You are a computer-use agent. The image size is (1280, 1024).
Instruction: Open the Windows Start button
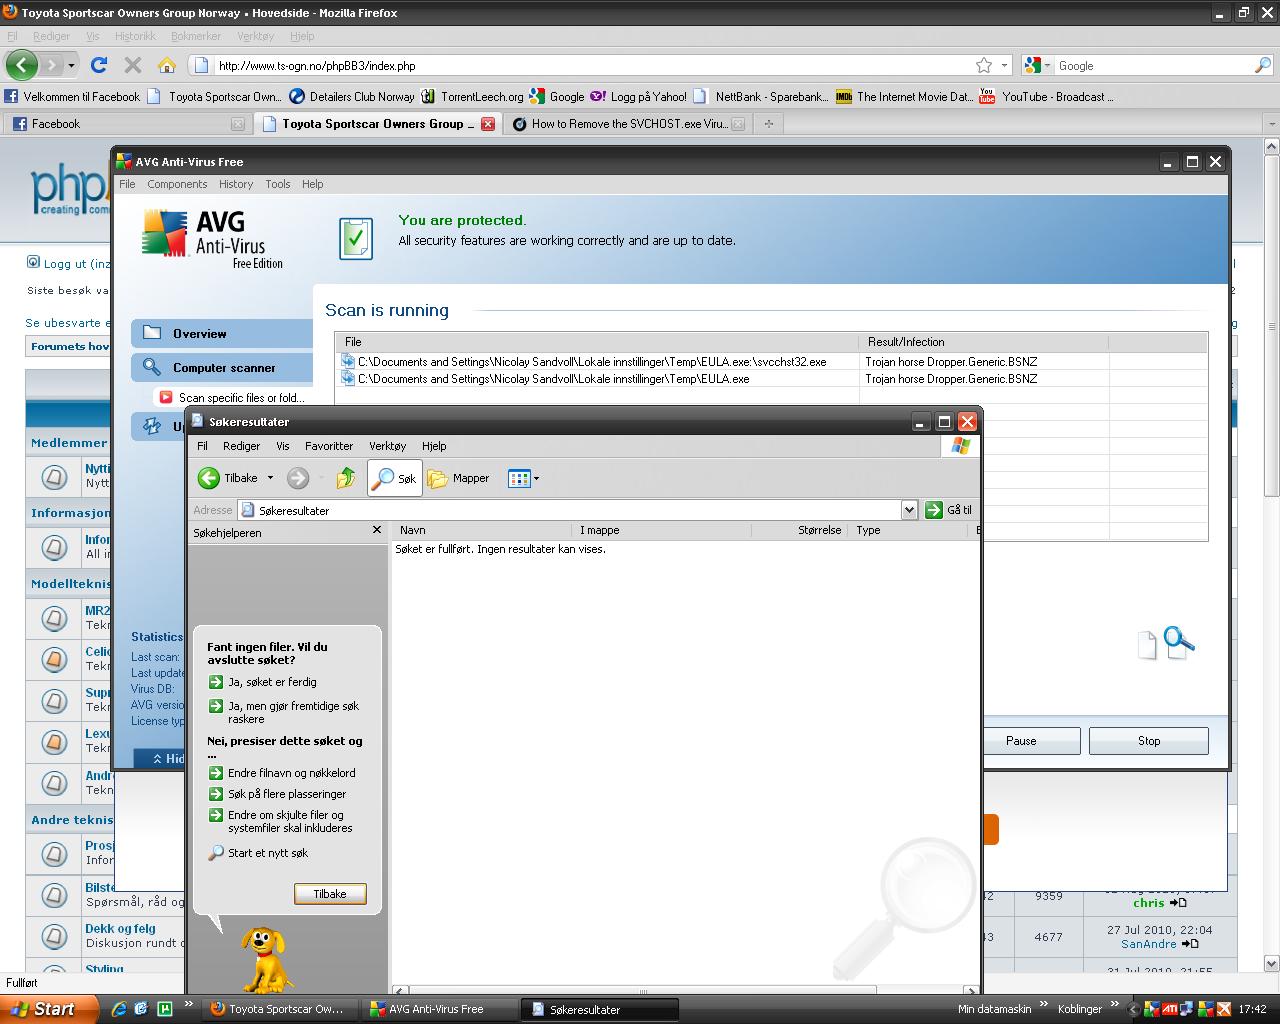pos(45,1009)
